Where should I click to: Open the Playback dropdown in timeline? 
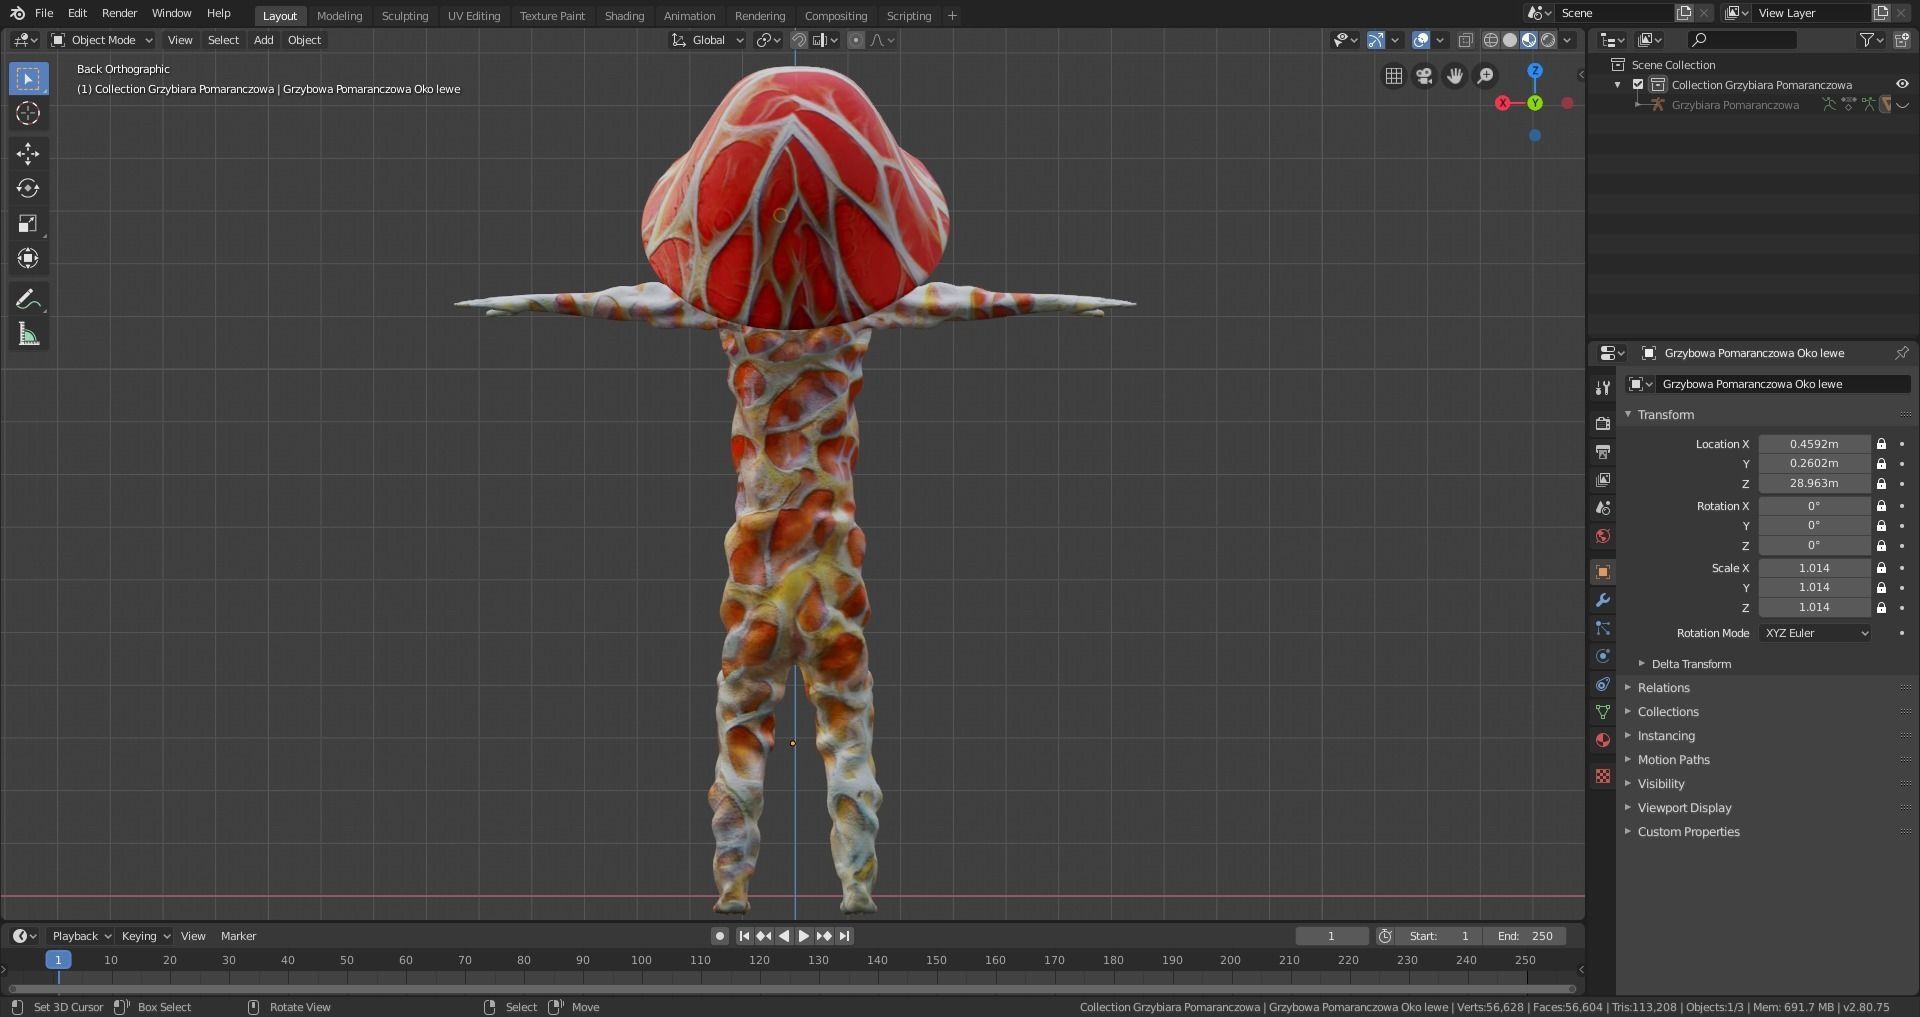click(81, 936)
